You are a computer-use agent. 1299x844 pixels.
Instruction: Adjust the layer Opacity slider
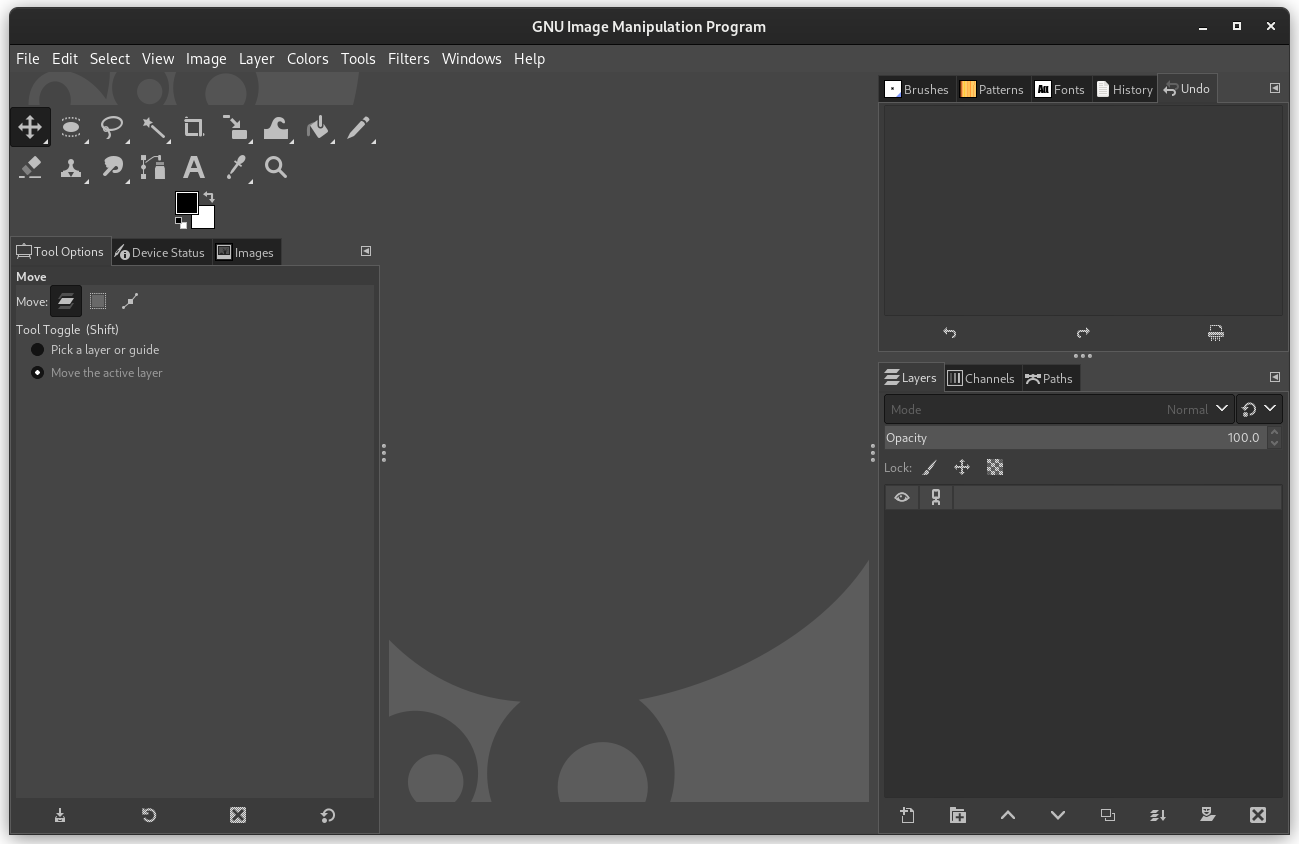1075,438
